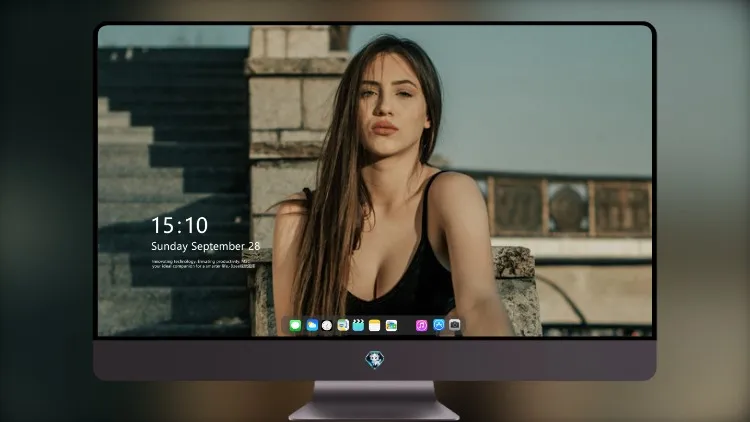Open the yellow Notes app in the dock
This screenshot has height=422, width=750.
(375, 325)
